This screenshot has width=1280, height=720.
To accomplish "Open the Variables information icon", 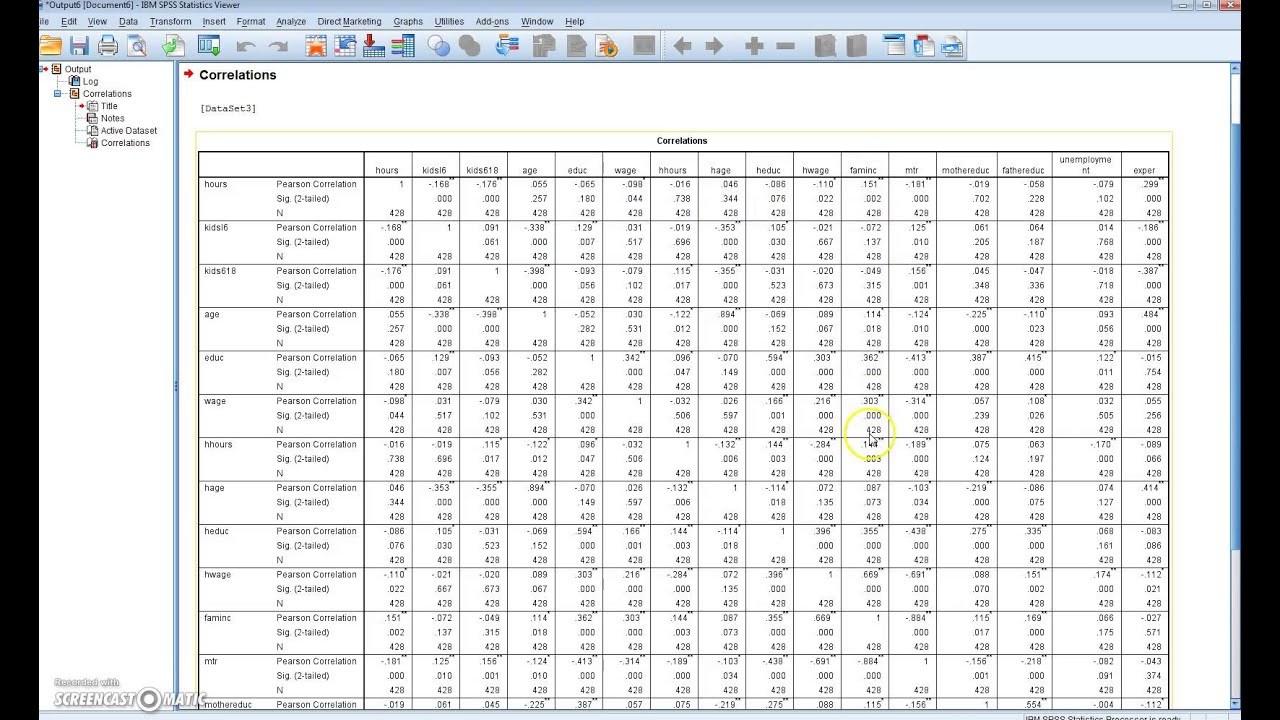I will tap(403, 45).
